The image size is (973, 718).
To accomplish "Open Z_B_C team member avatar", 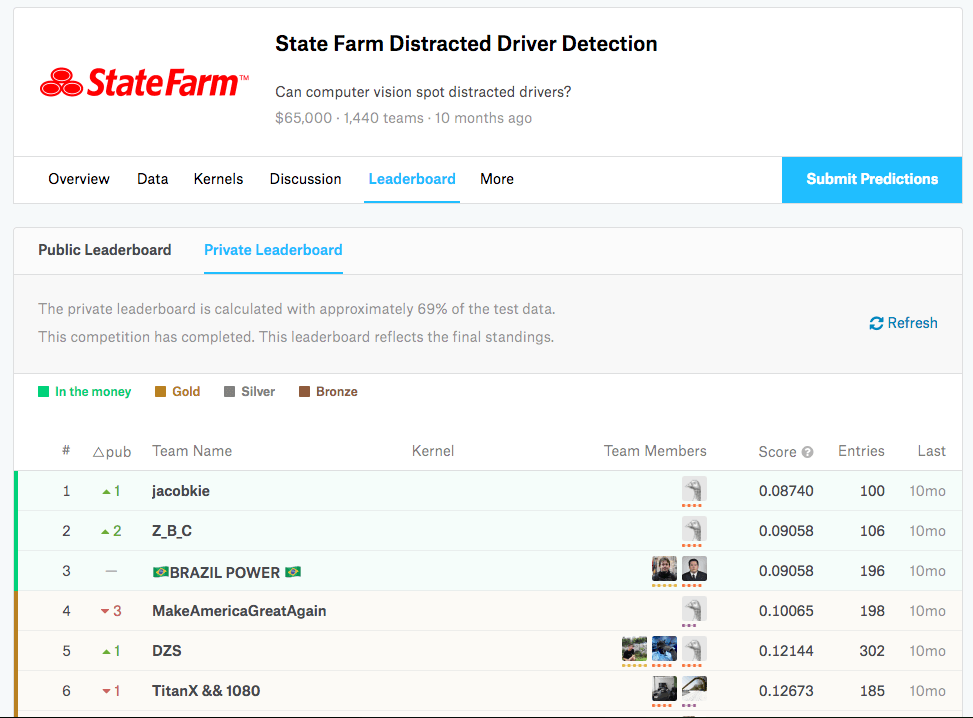I will pos(694,529).
